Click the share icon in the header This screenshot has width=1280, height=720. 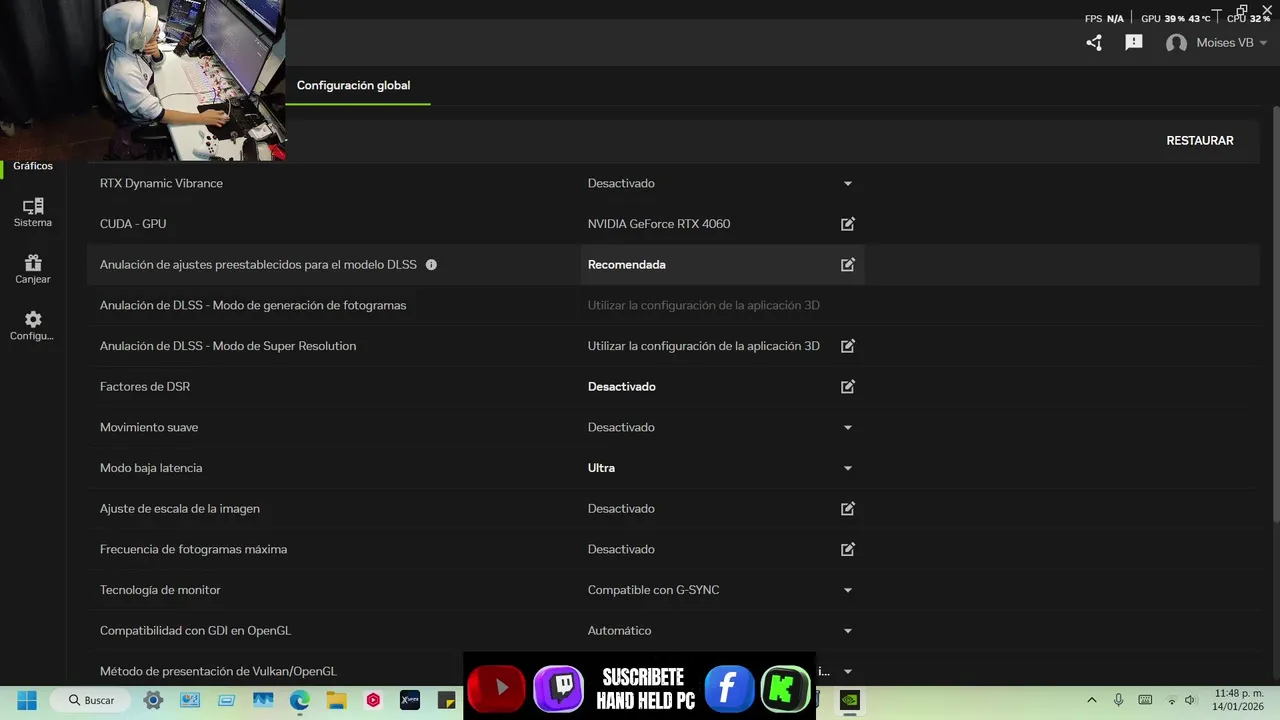[1094, 43]
